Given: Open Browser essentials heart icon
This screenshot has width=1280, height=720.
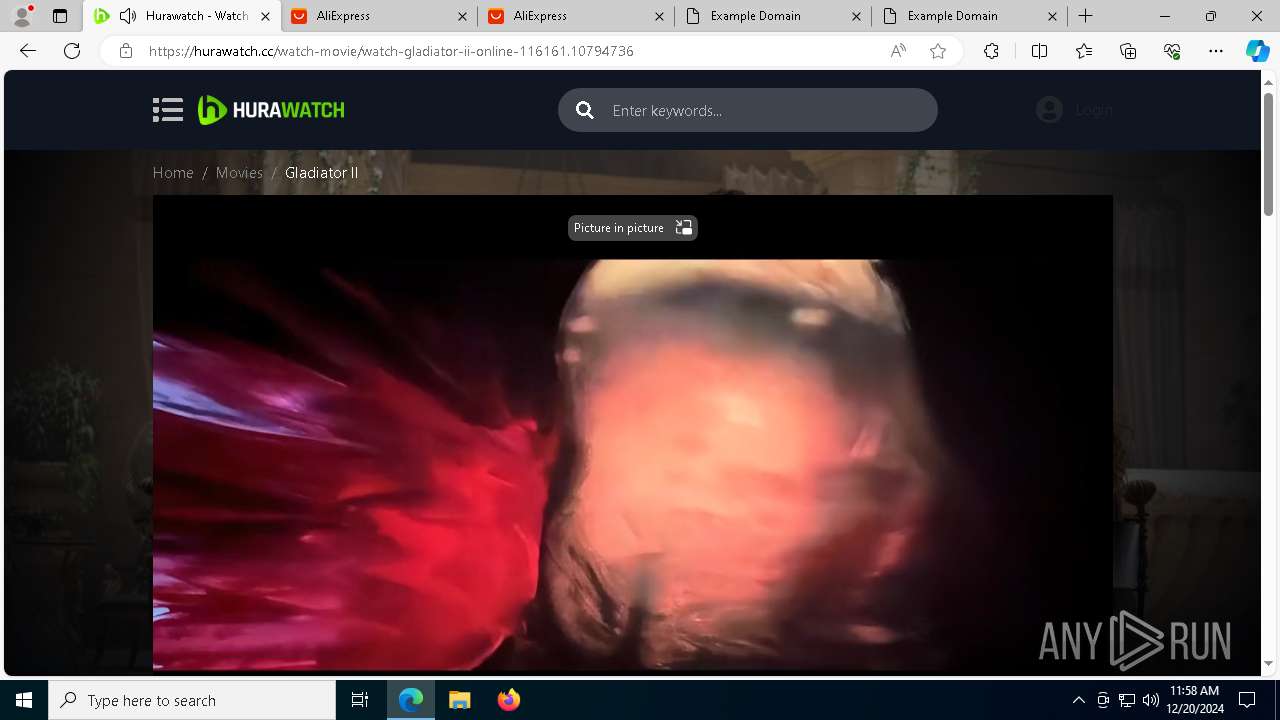Looking at the screenshot, I should tap(1172, 51).
